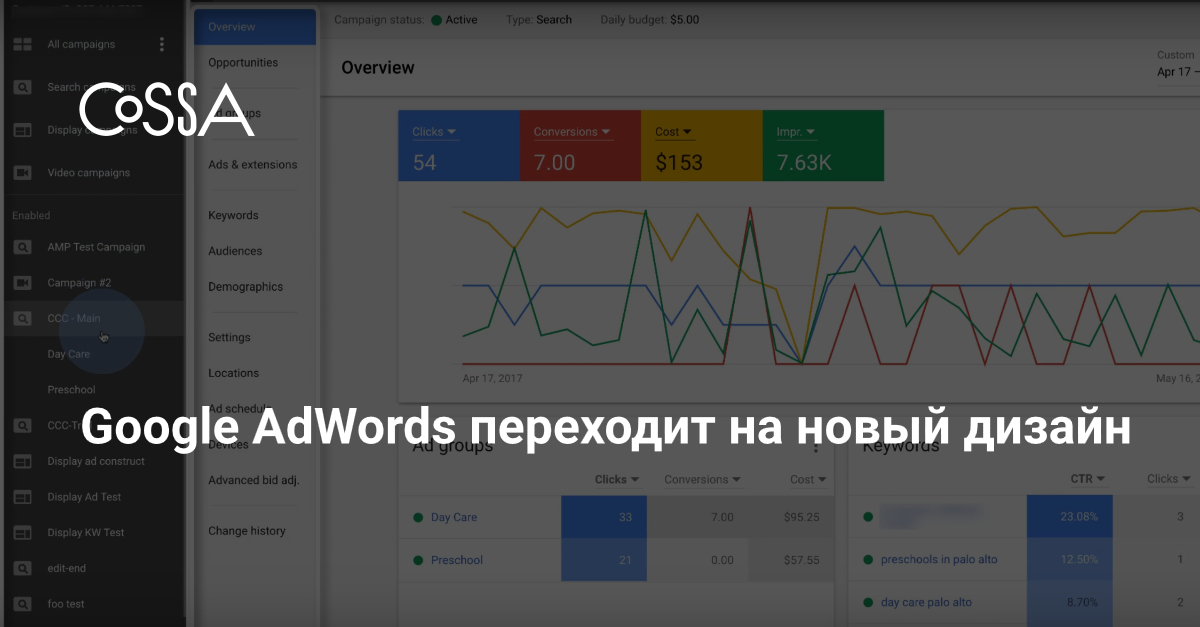Click the Video campaigns camera icon
Screen dimensions: 1200x627
coord(22,172)
